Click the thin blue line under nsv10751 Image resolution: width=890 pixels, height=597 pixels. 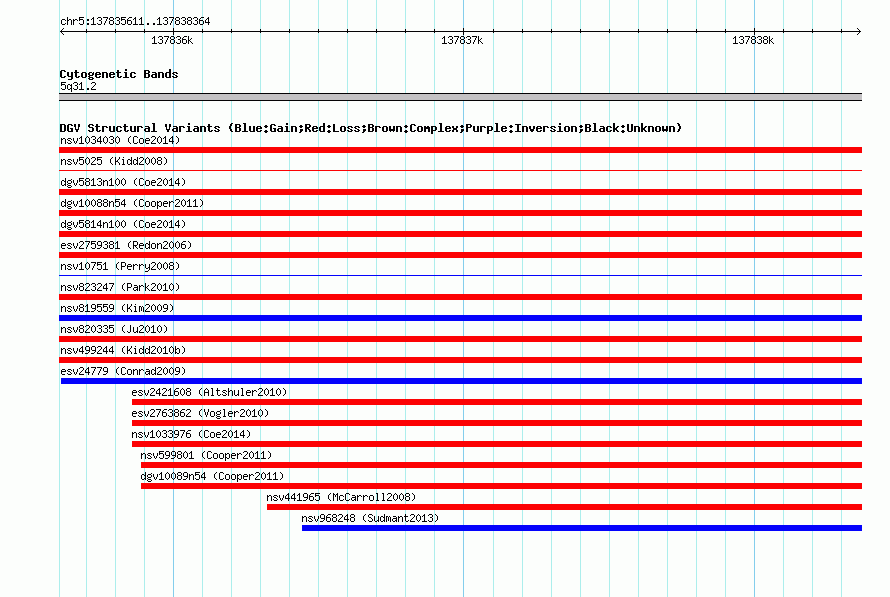(x=460, y=275)
